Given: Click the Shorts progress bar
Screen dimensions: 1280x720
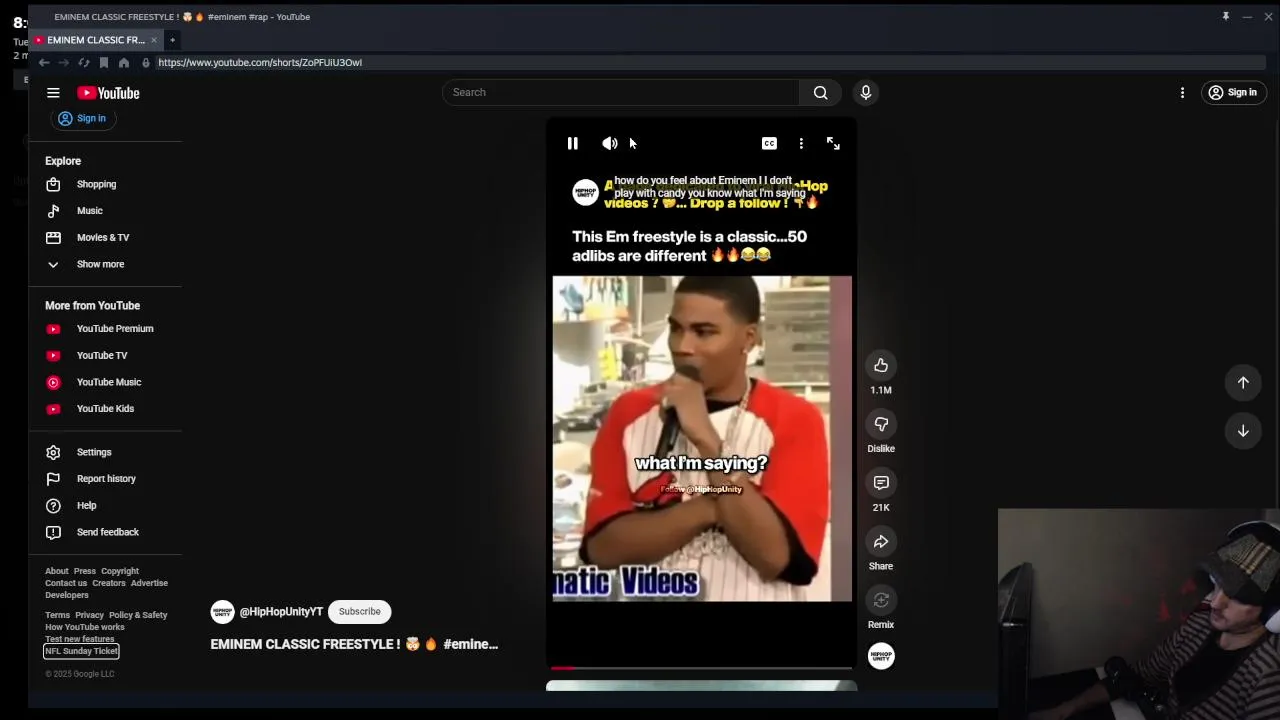Looking at the screenshot, I should tap(701, 667).
